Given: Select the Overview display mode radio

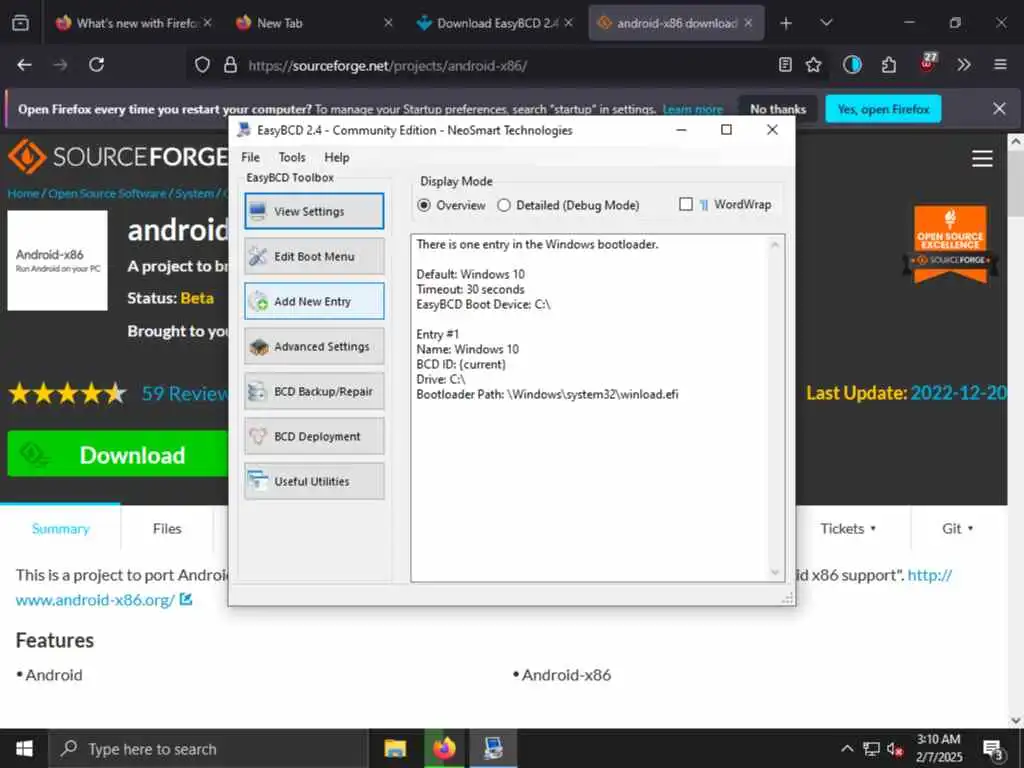Looking at the screenshot, I should 424,205.
